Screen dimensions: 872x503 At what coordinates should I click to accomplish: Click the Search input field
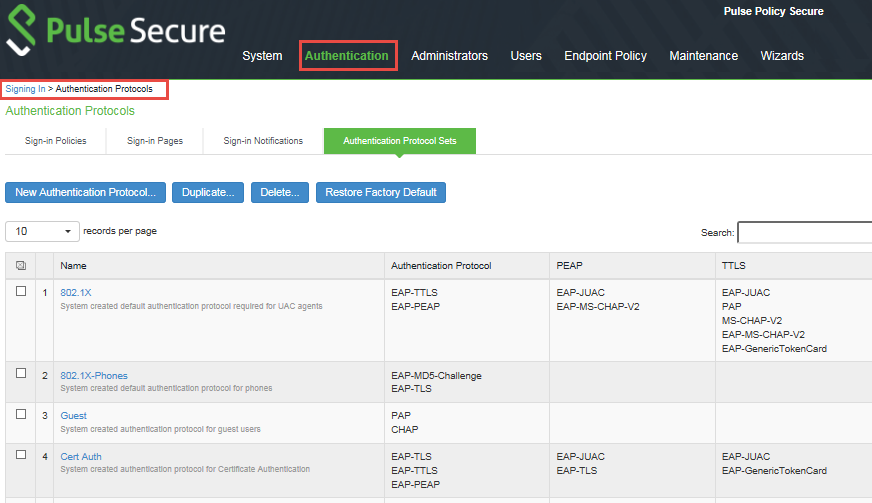805,233
